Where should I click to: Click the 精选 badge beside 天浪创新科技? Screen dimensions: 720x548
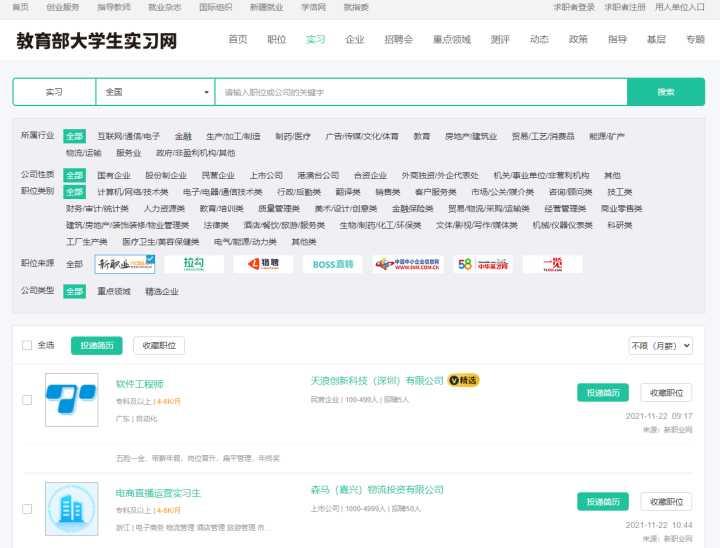463,380
